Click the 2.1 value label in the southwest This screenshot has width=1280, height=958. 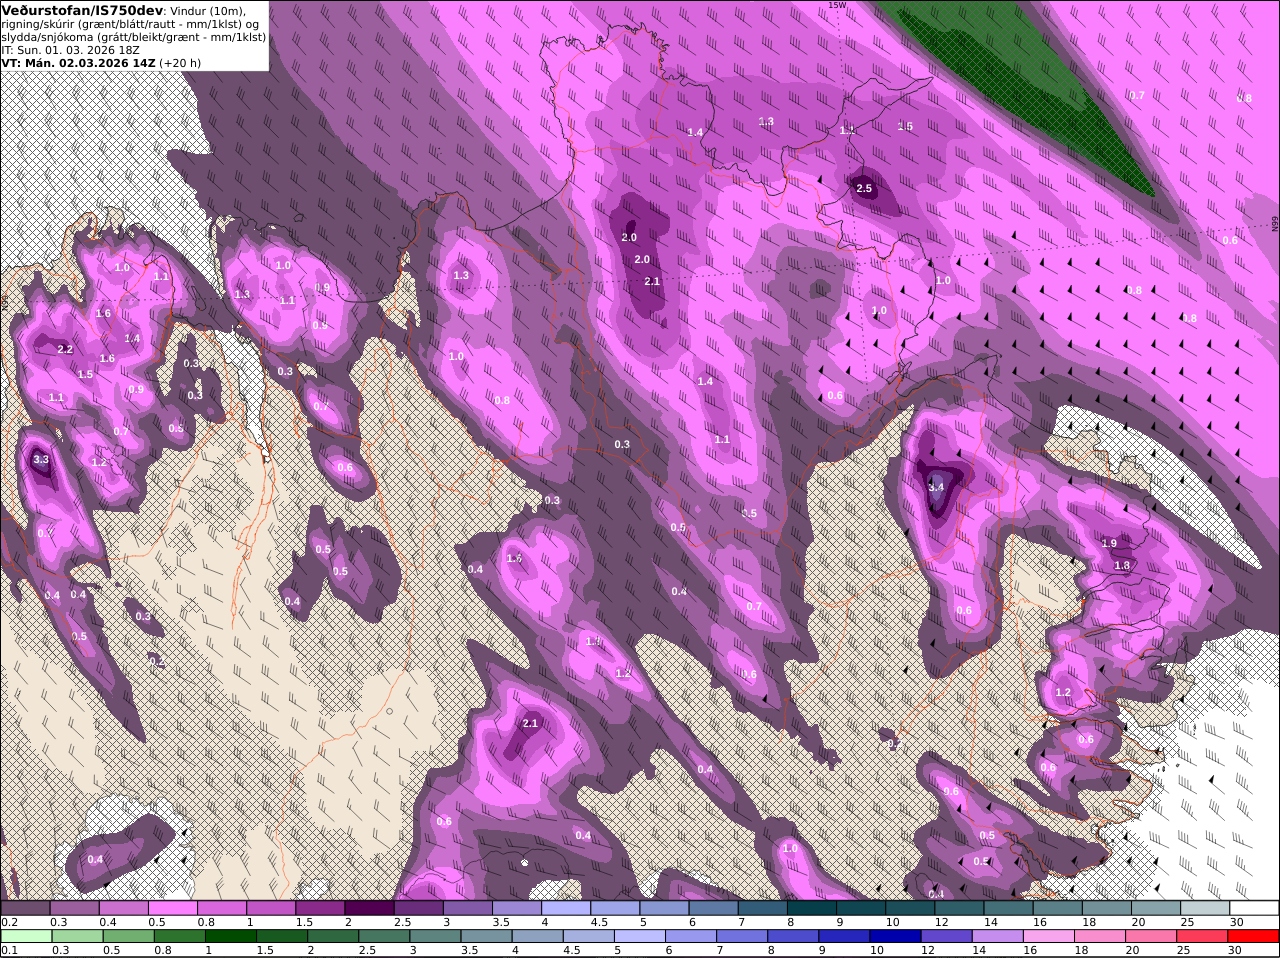point(530,723)
